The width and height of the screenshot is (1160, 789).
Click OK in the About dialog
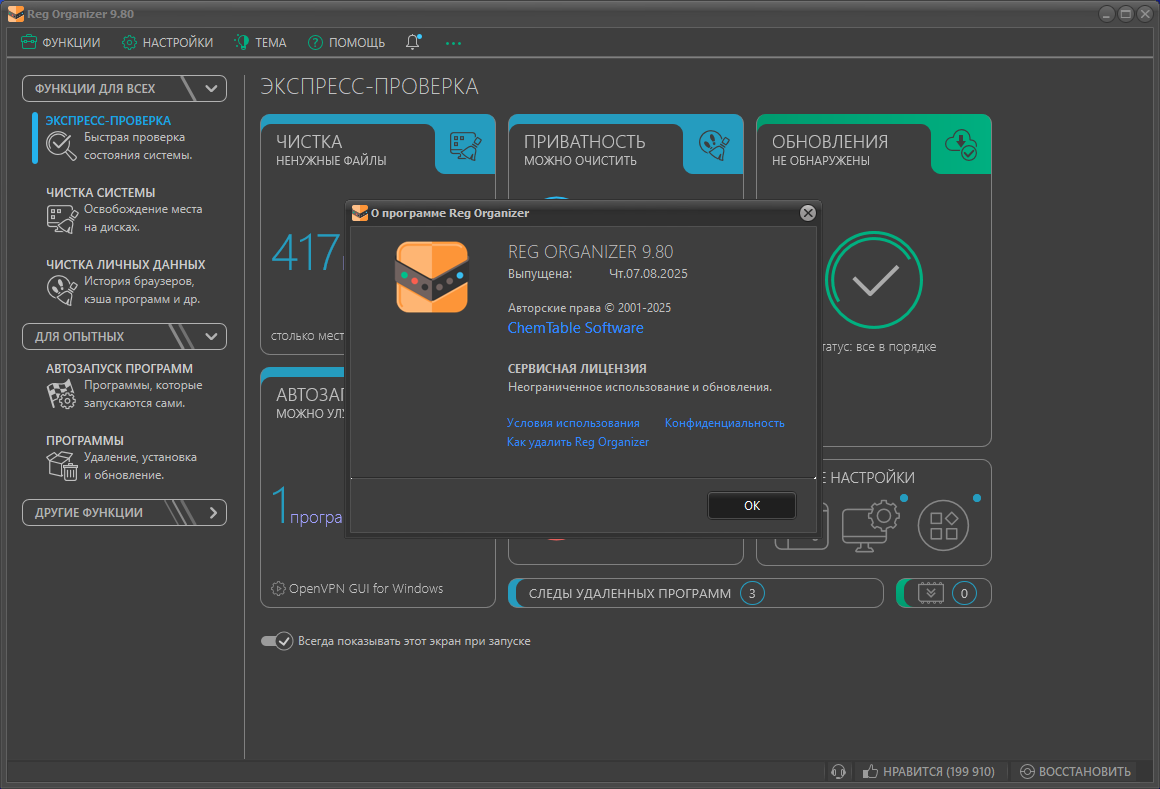(x=752, y=506)
